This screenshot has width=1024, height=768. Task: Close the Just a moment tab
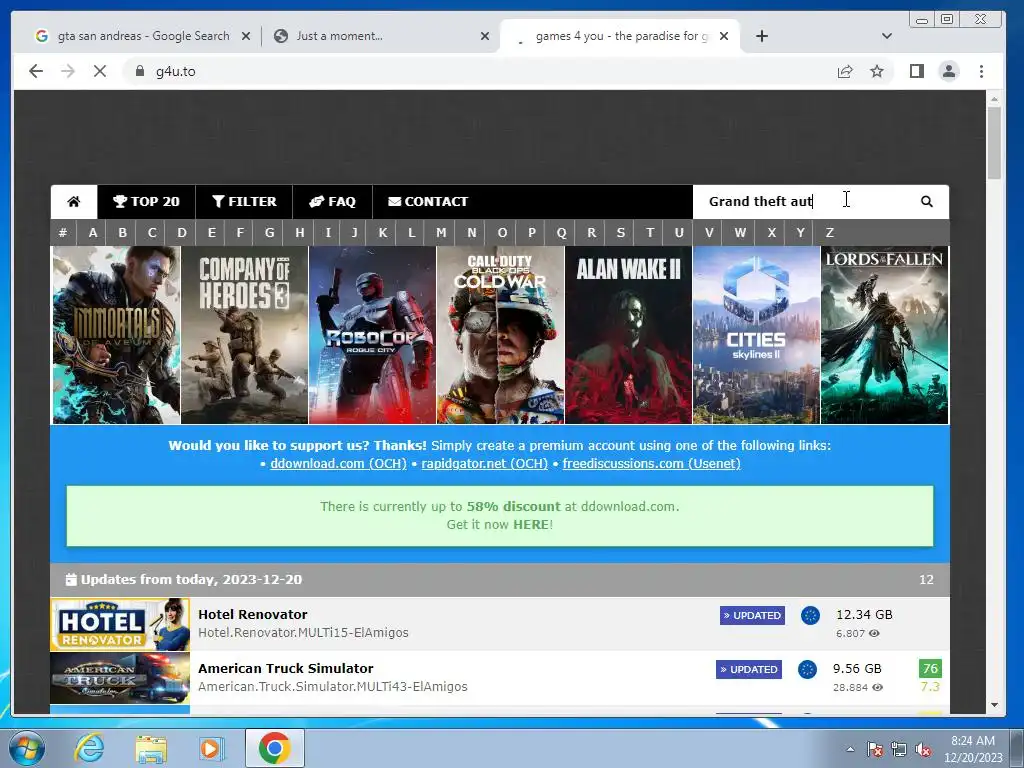pyautogui.click(x=485, y=37)
